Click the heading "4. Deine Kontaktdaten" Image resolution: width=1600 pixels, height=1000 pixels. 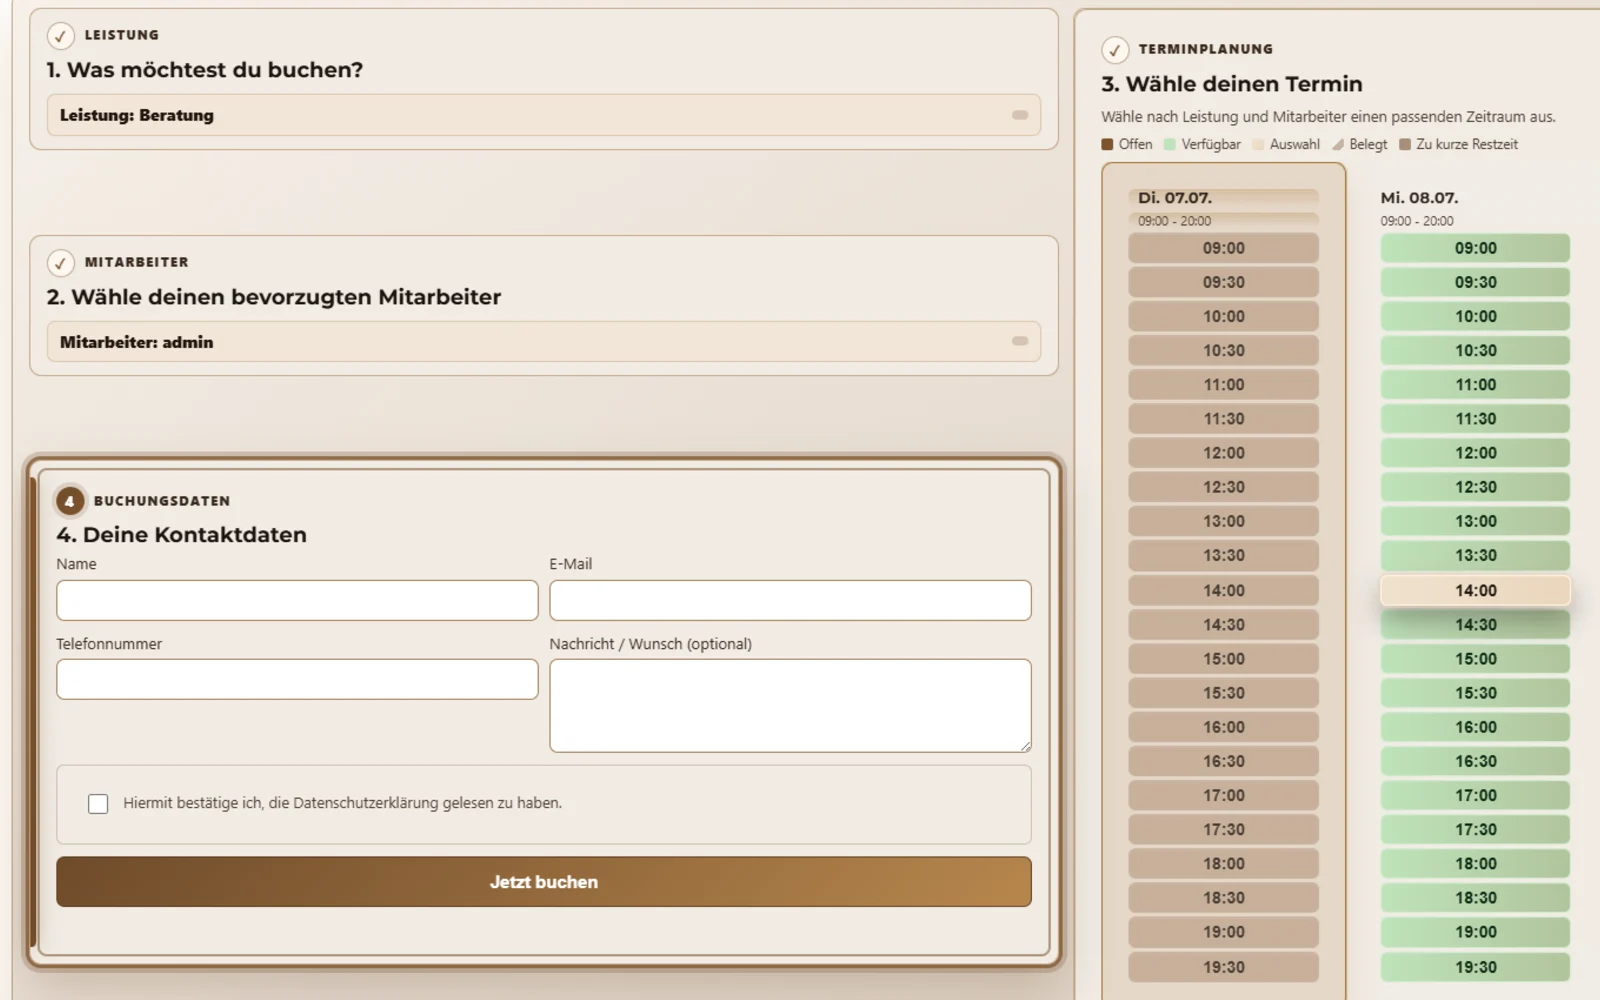[x=181, y=535]
